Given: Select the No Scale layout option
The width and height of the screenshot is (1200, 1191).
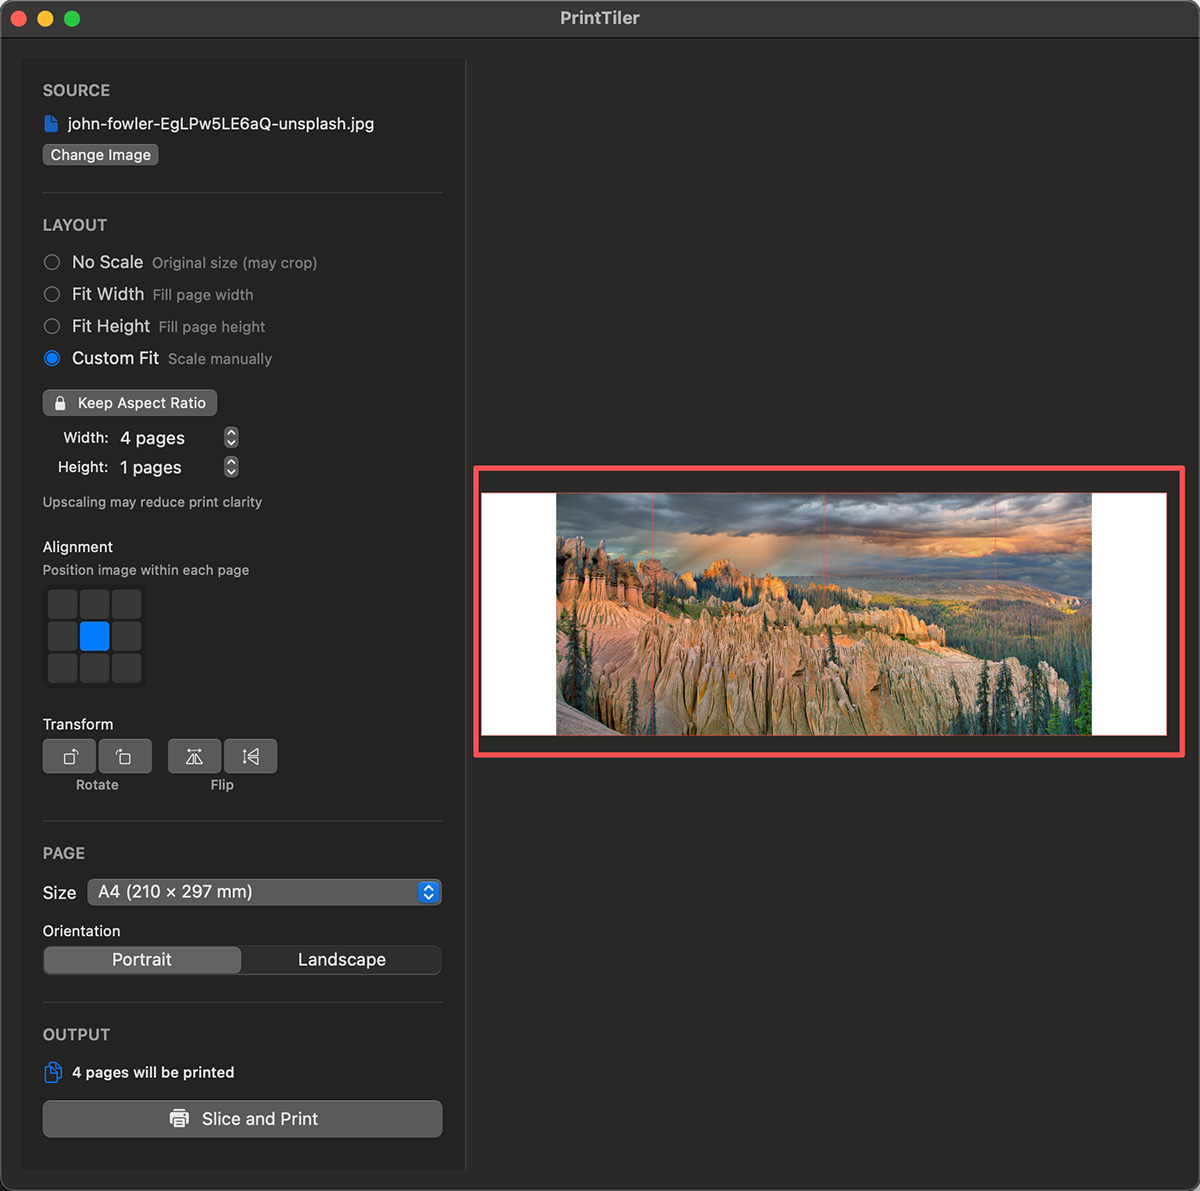Looking at the screenshot, I should (51, 262).
